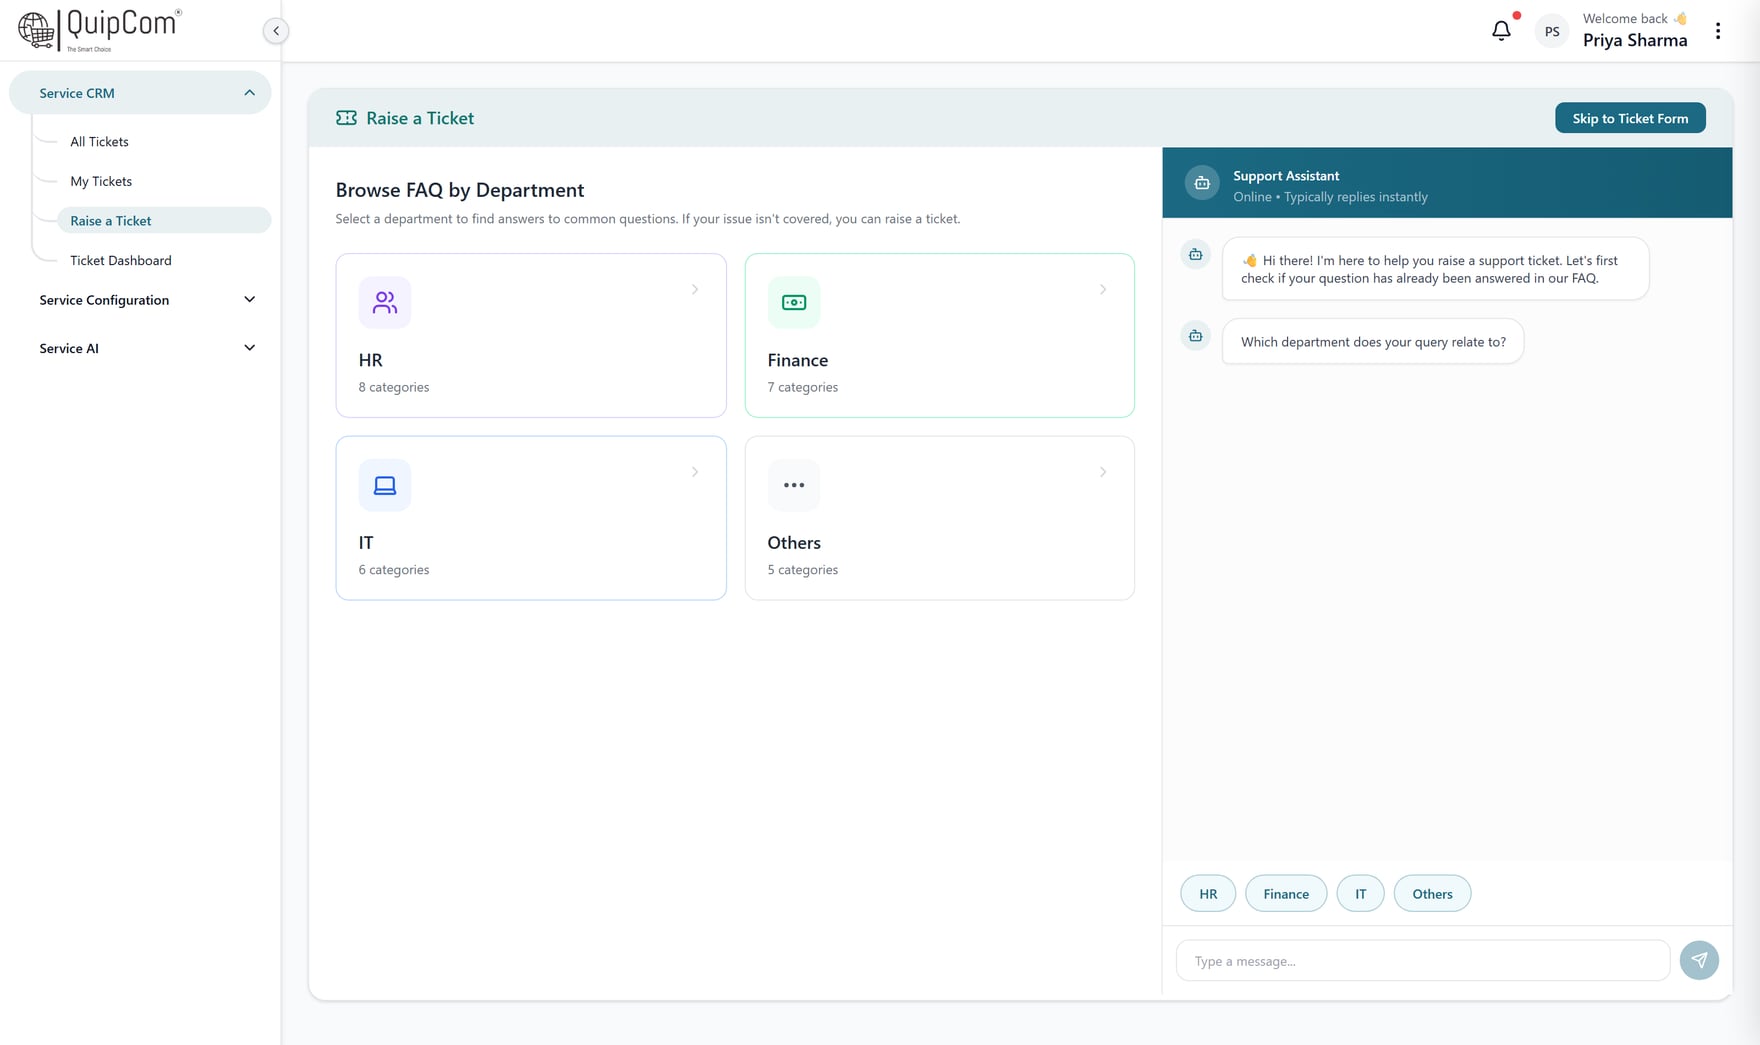This screenshot has height=1045, width=1760.
Task: Focus the Type a message input field
Action: point(1423,961)
